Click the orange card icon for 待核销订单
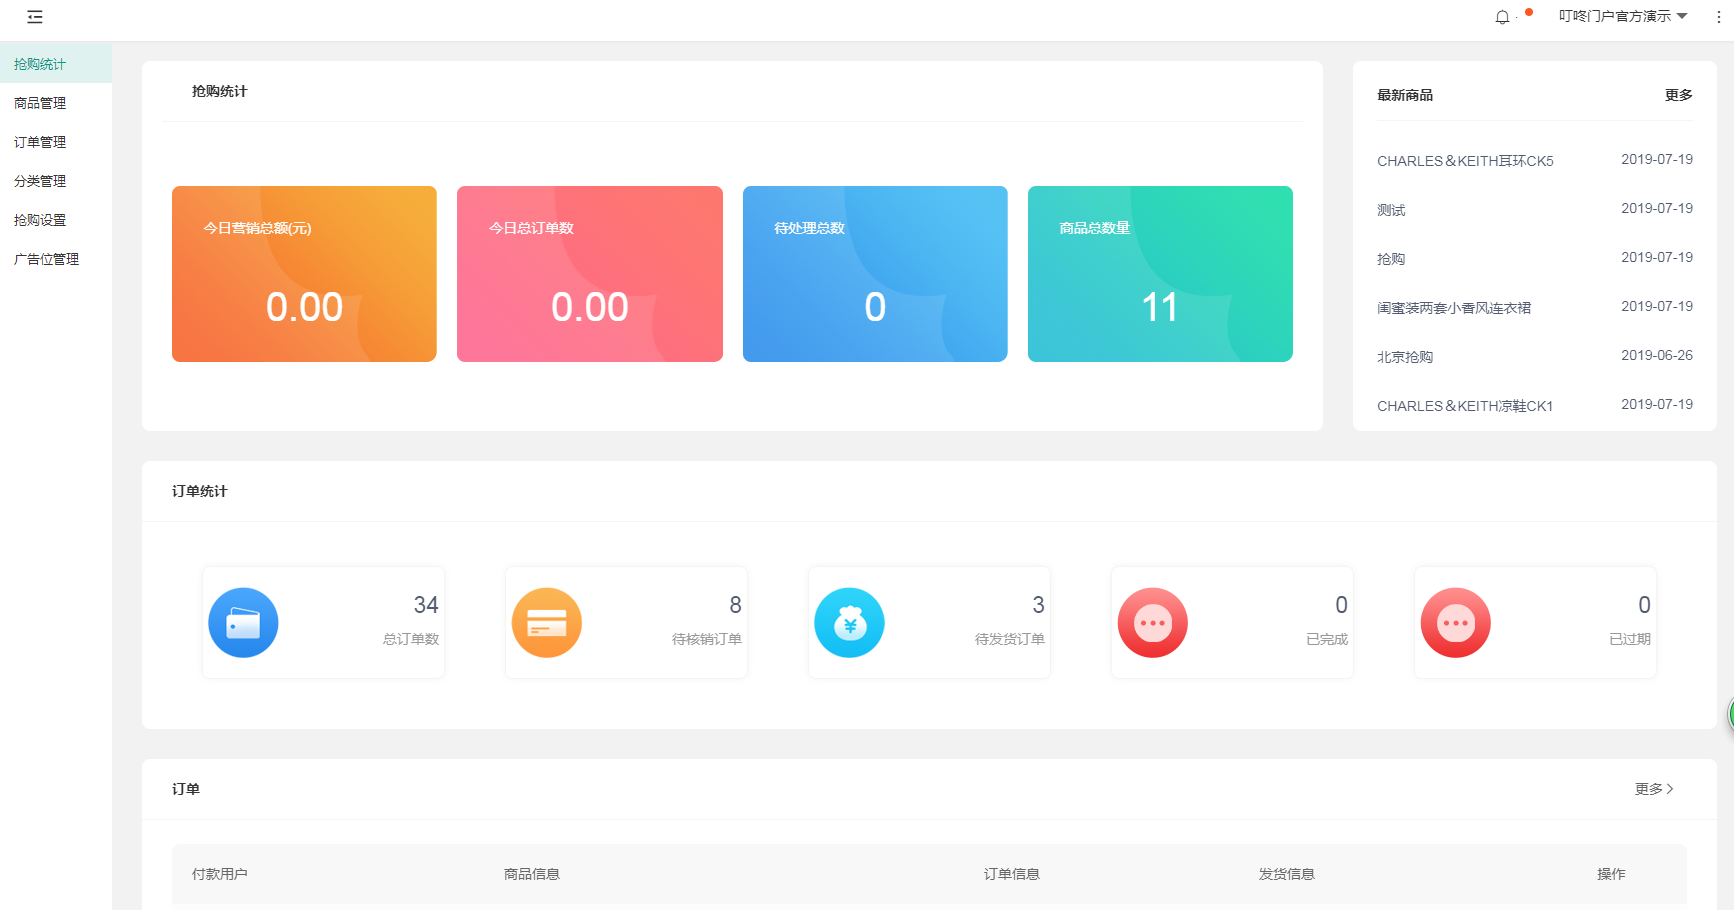1734x910 pixels. click(x=547, y=623)
